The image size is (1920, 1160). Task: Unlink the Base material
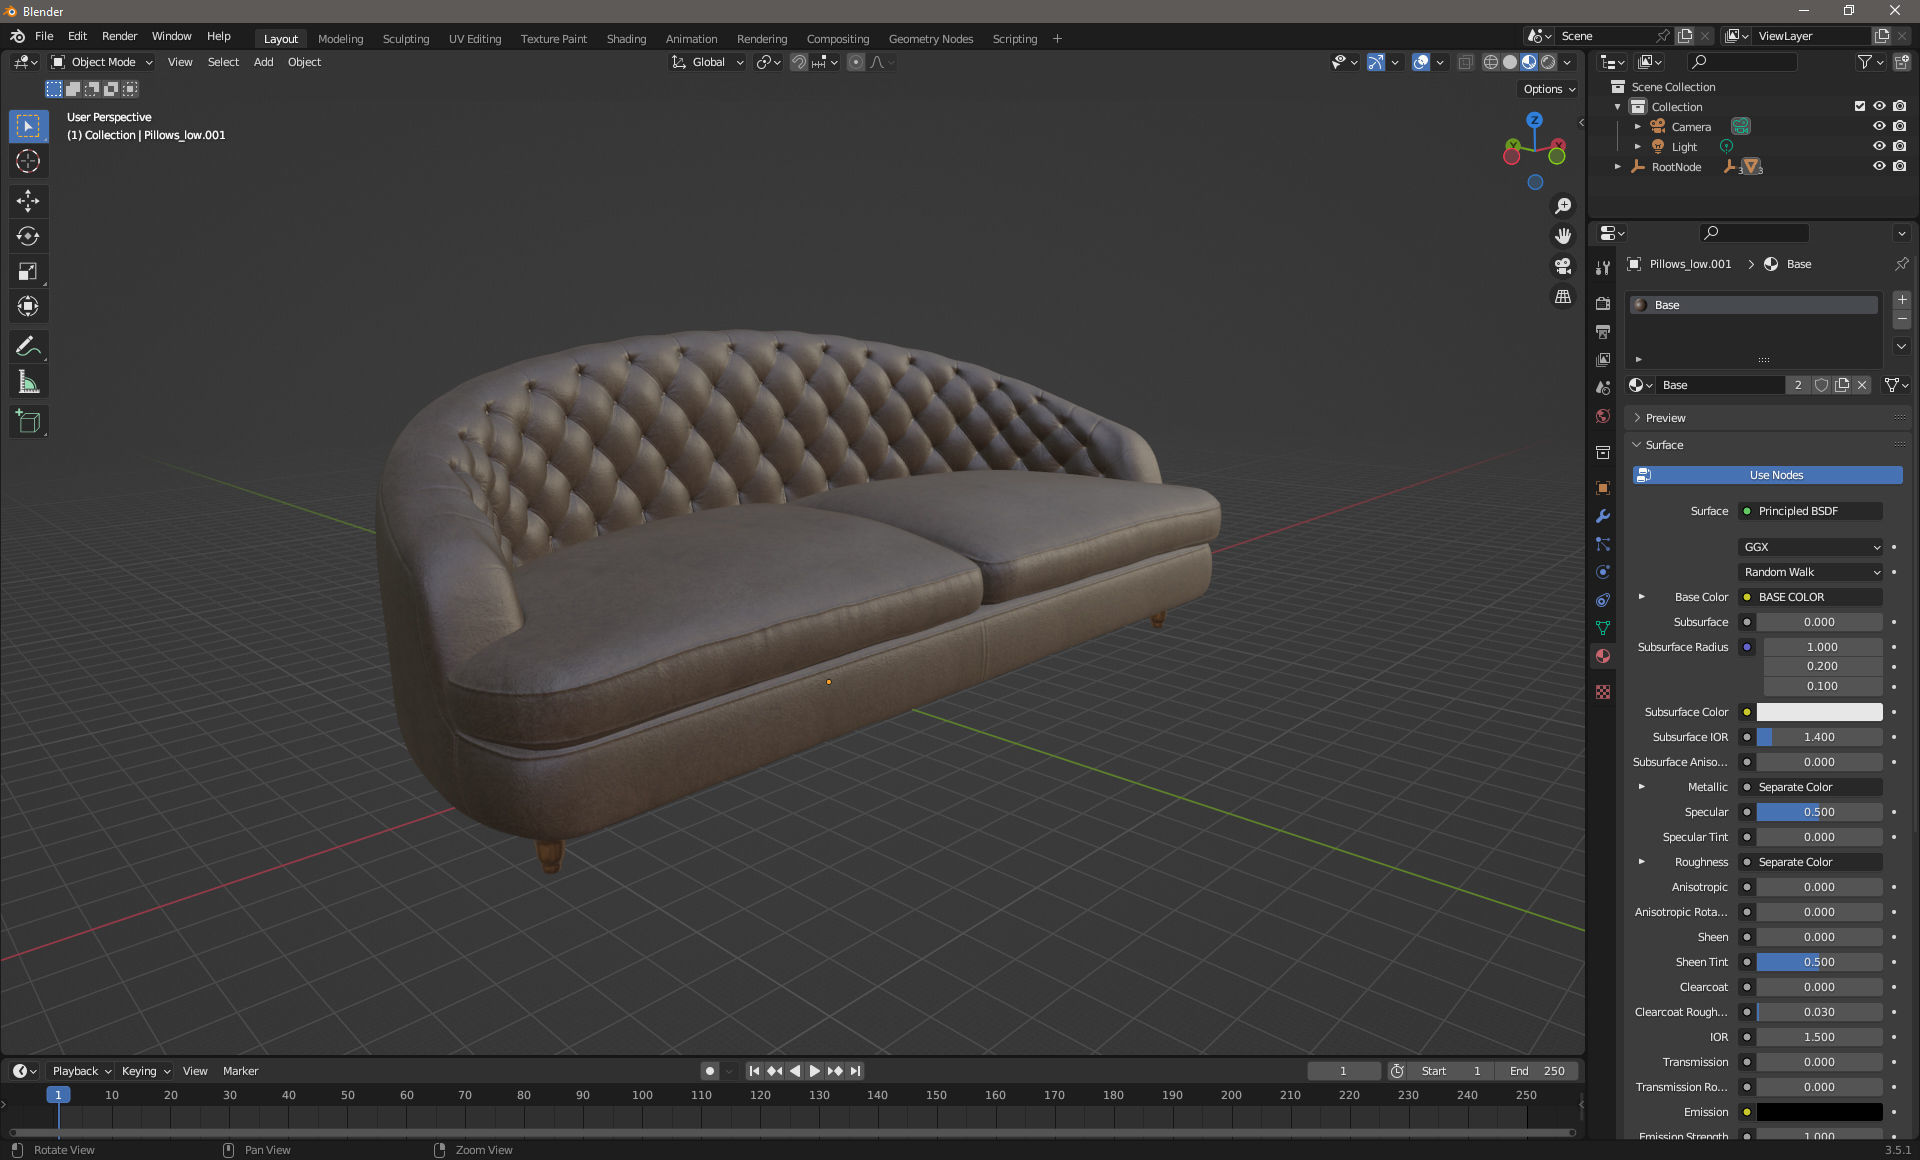tap(1862, 385)
